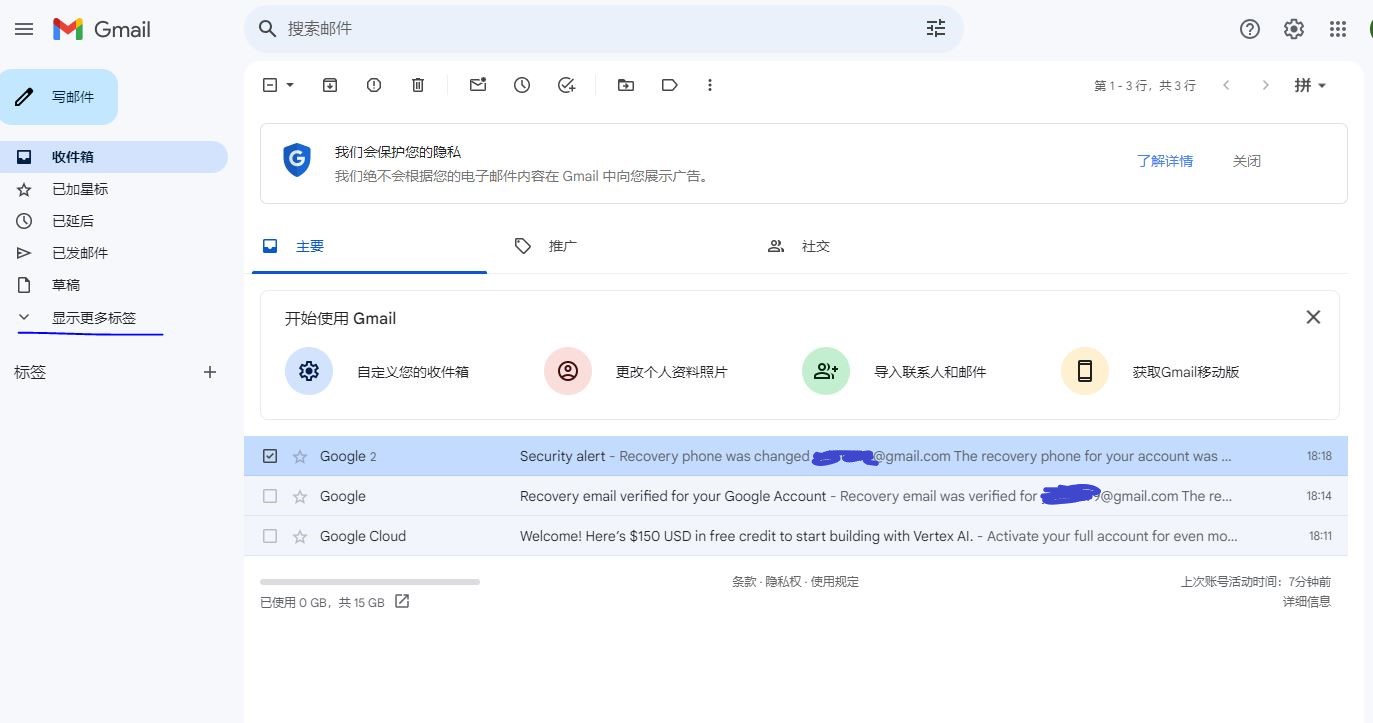Report selected email as spam

coord(374,85)
